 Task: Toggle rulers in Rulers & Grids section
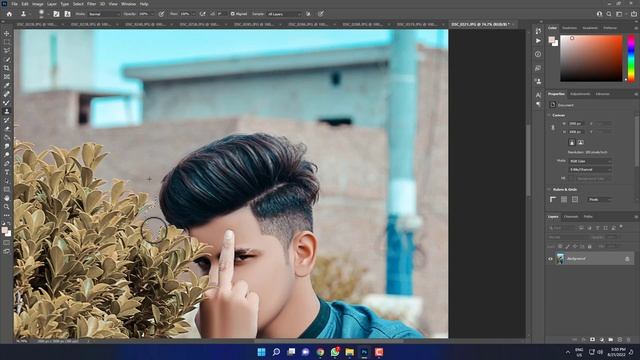pos(553,200)
